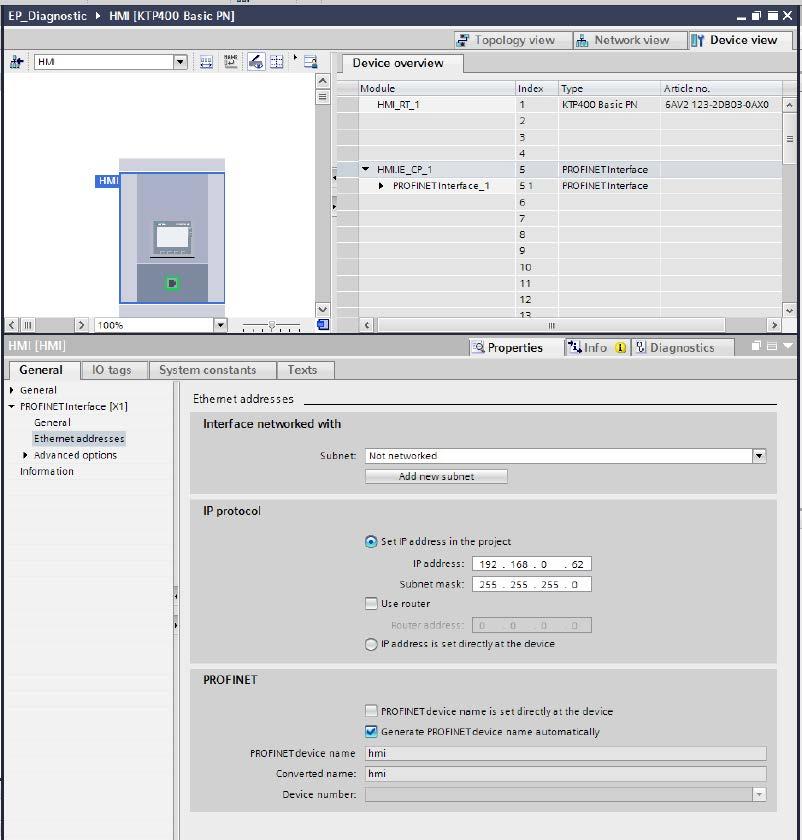The height and width of the screenshot is (840, 802).
Task: Expand the General tree node
Action: tap(12, 390)
